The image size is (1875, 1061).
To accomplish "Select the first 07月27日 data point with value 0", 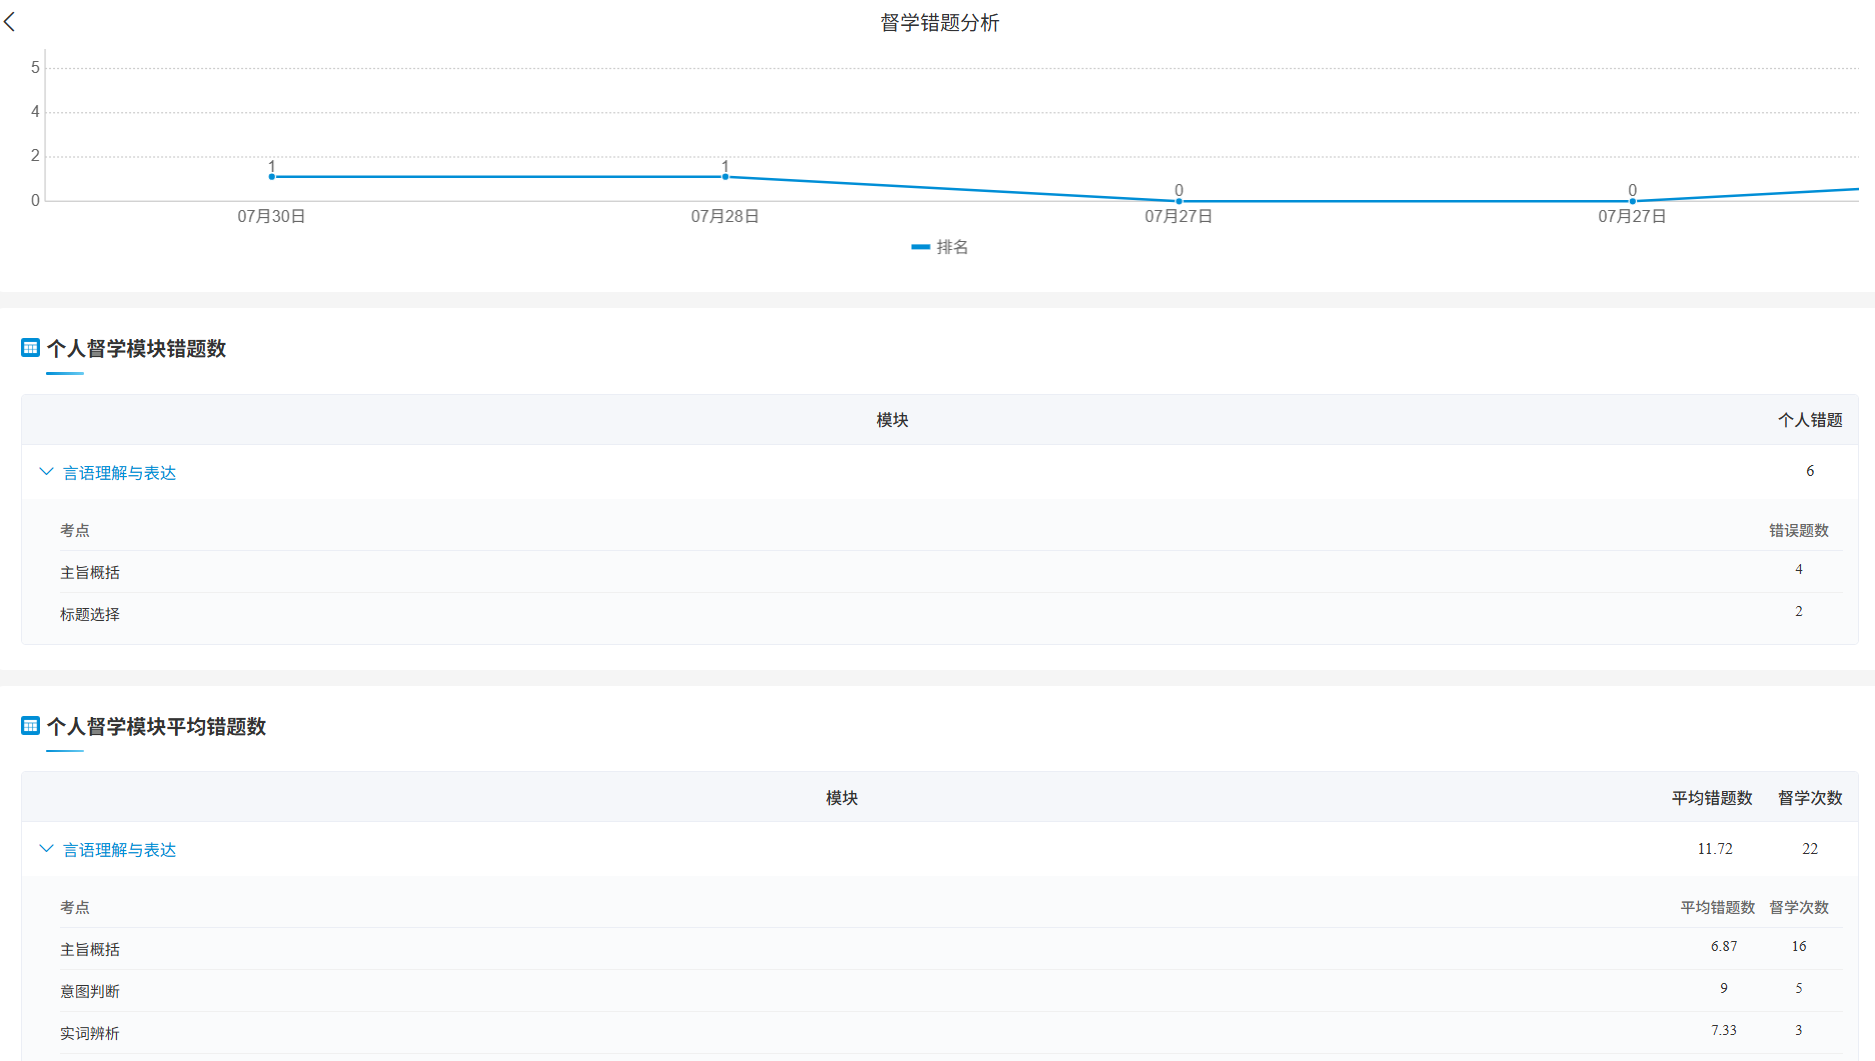I will (1179, 201).
